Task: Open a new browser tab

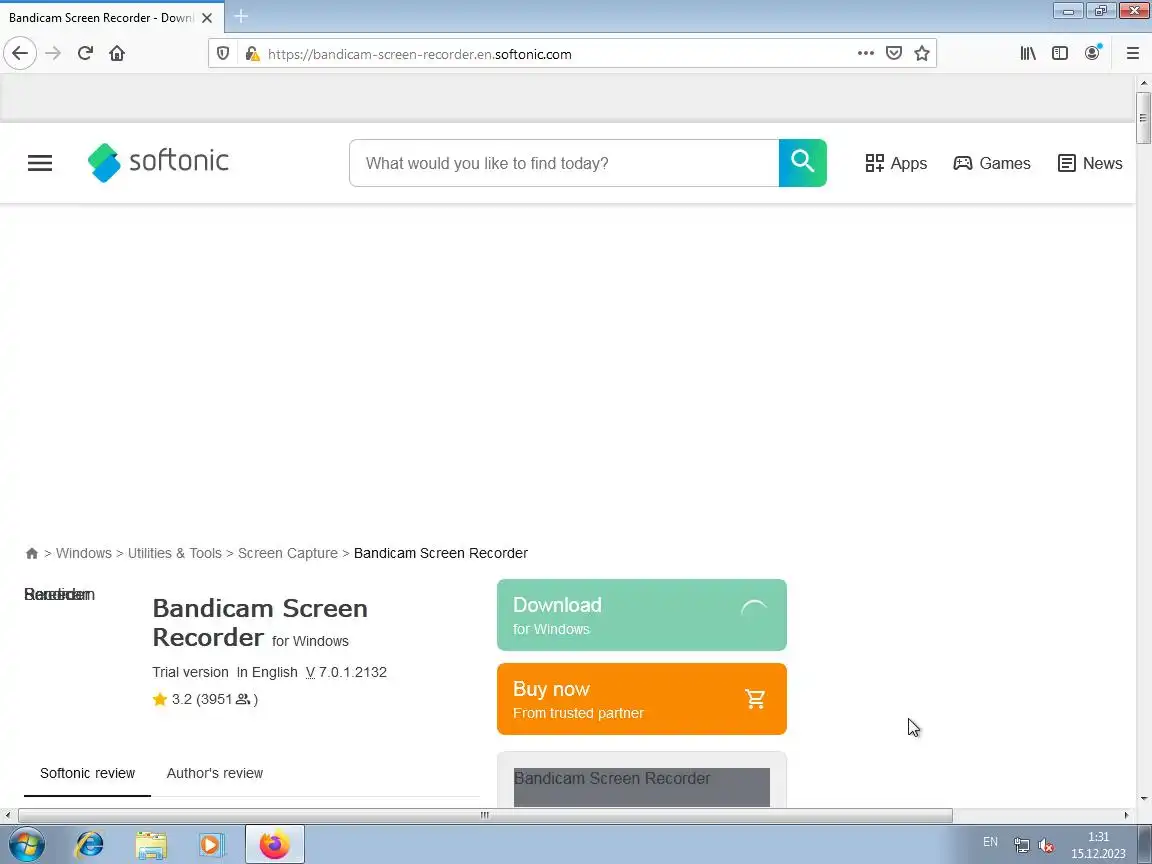Action: click(241, 16)
